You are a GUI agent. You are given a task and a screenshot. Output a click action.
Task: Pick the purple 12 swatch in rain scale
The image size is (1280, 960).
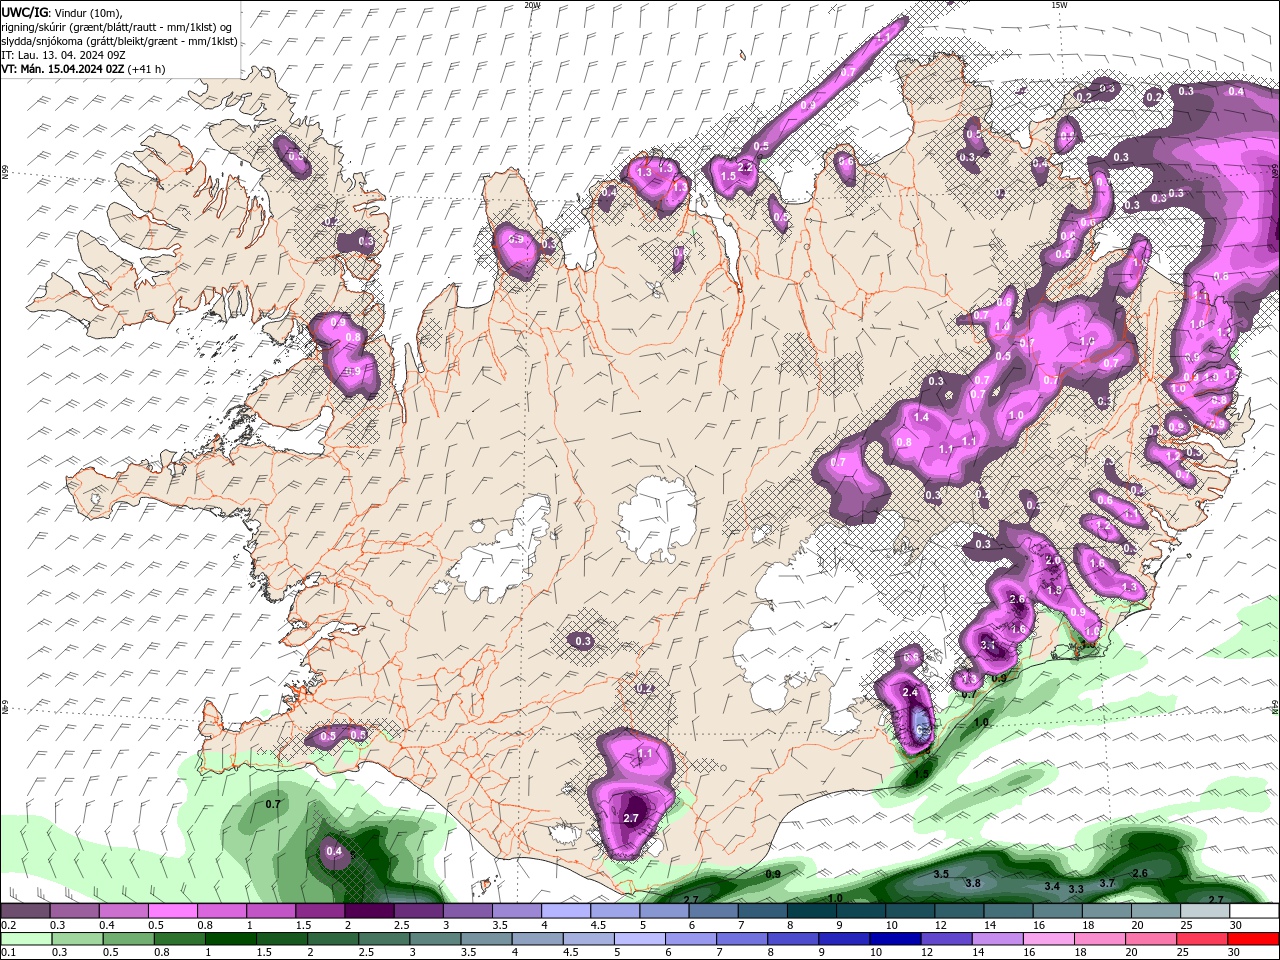946,939
